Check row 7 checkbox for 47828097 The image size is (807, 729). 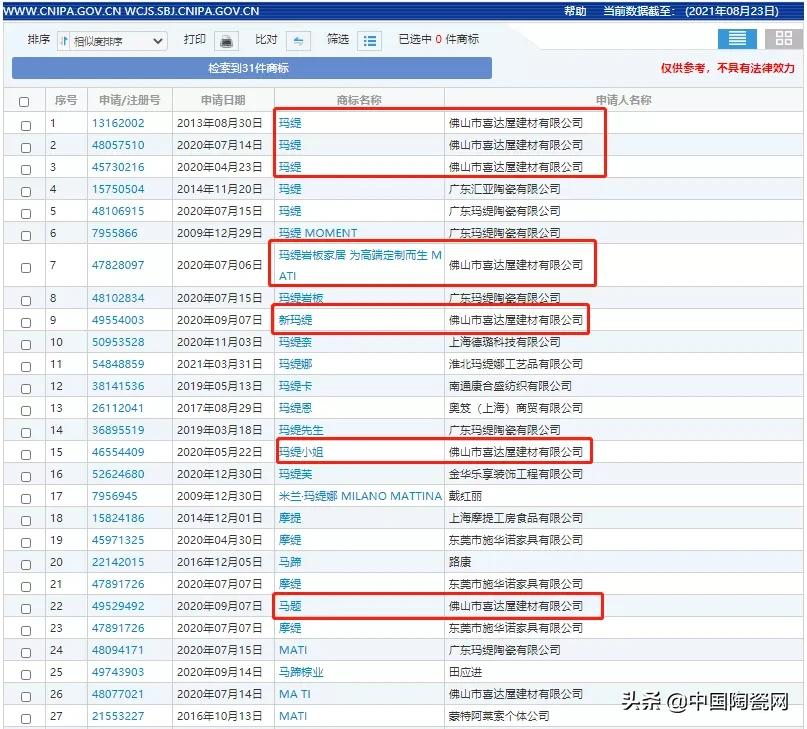click(26, 268)
